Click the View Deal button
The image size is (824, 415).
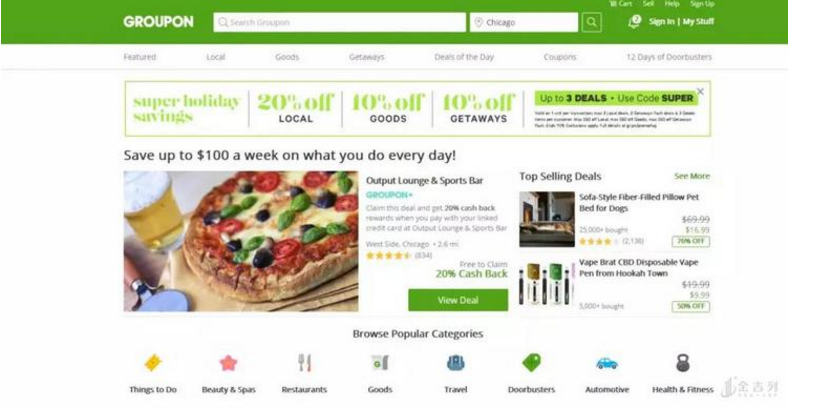click(458, 300)
